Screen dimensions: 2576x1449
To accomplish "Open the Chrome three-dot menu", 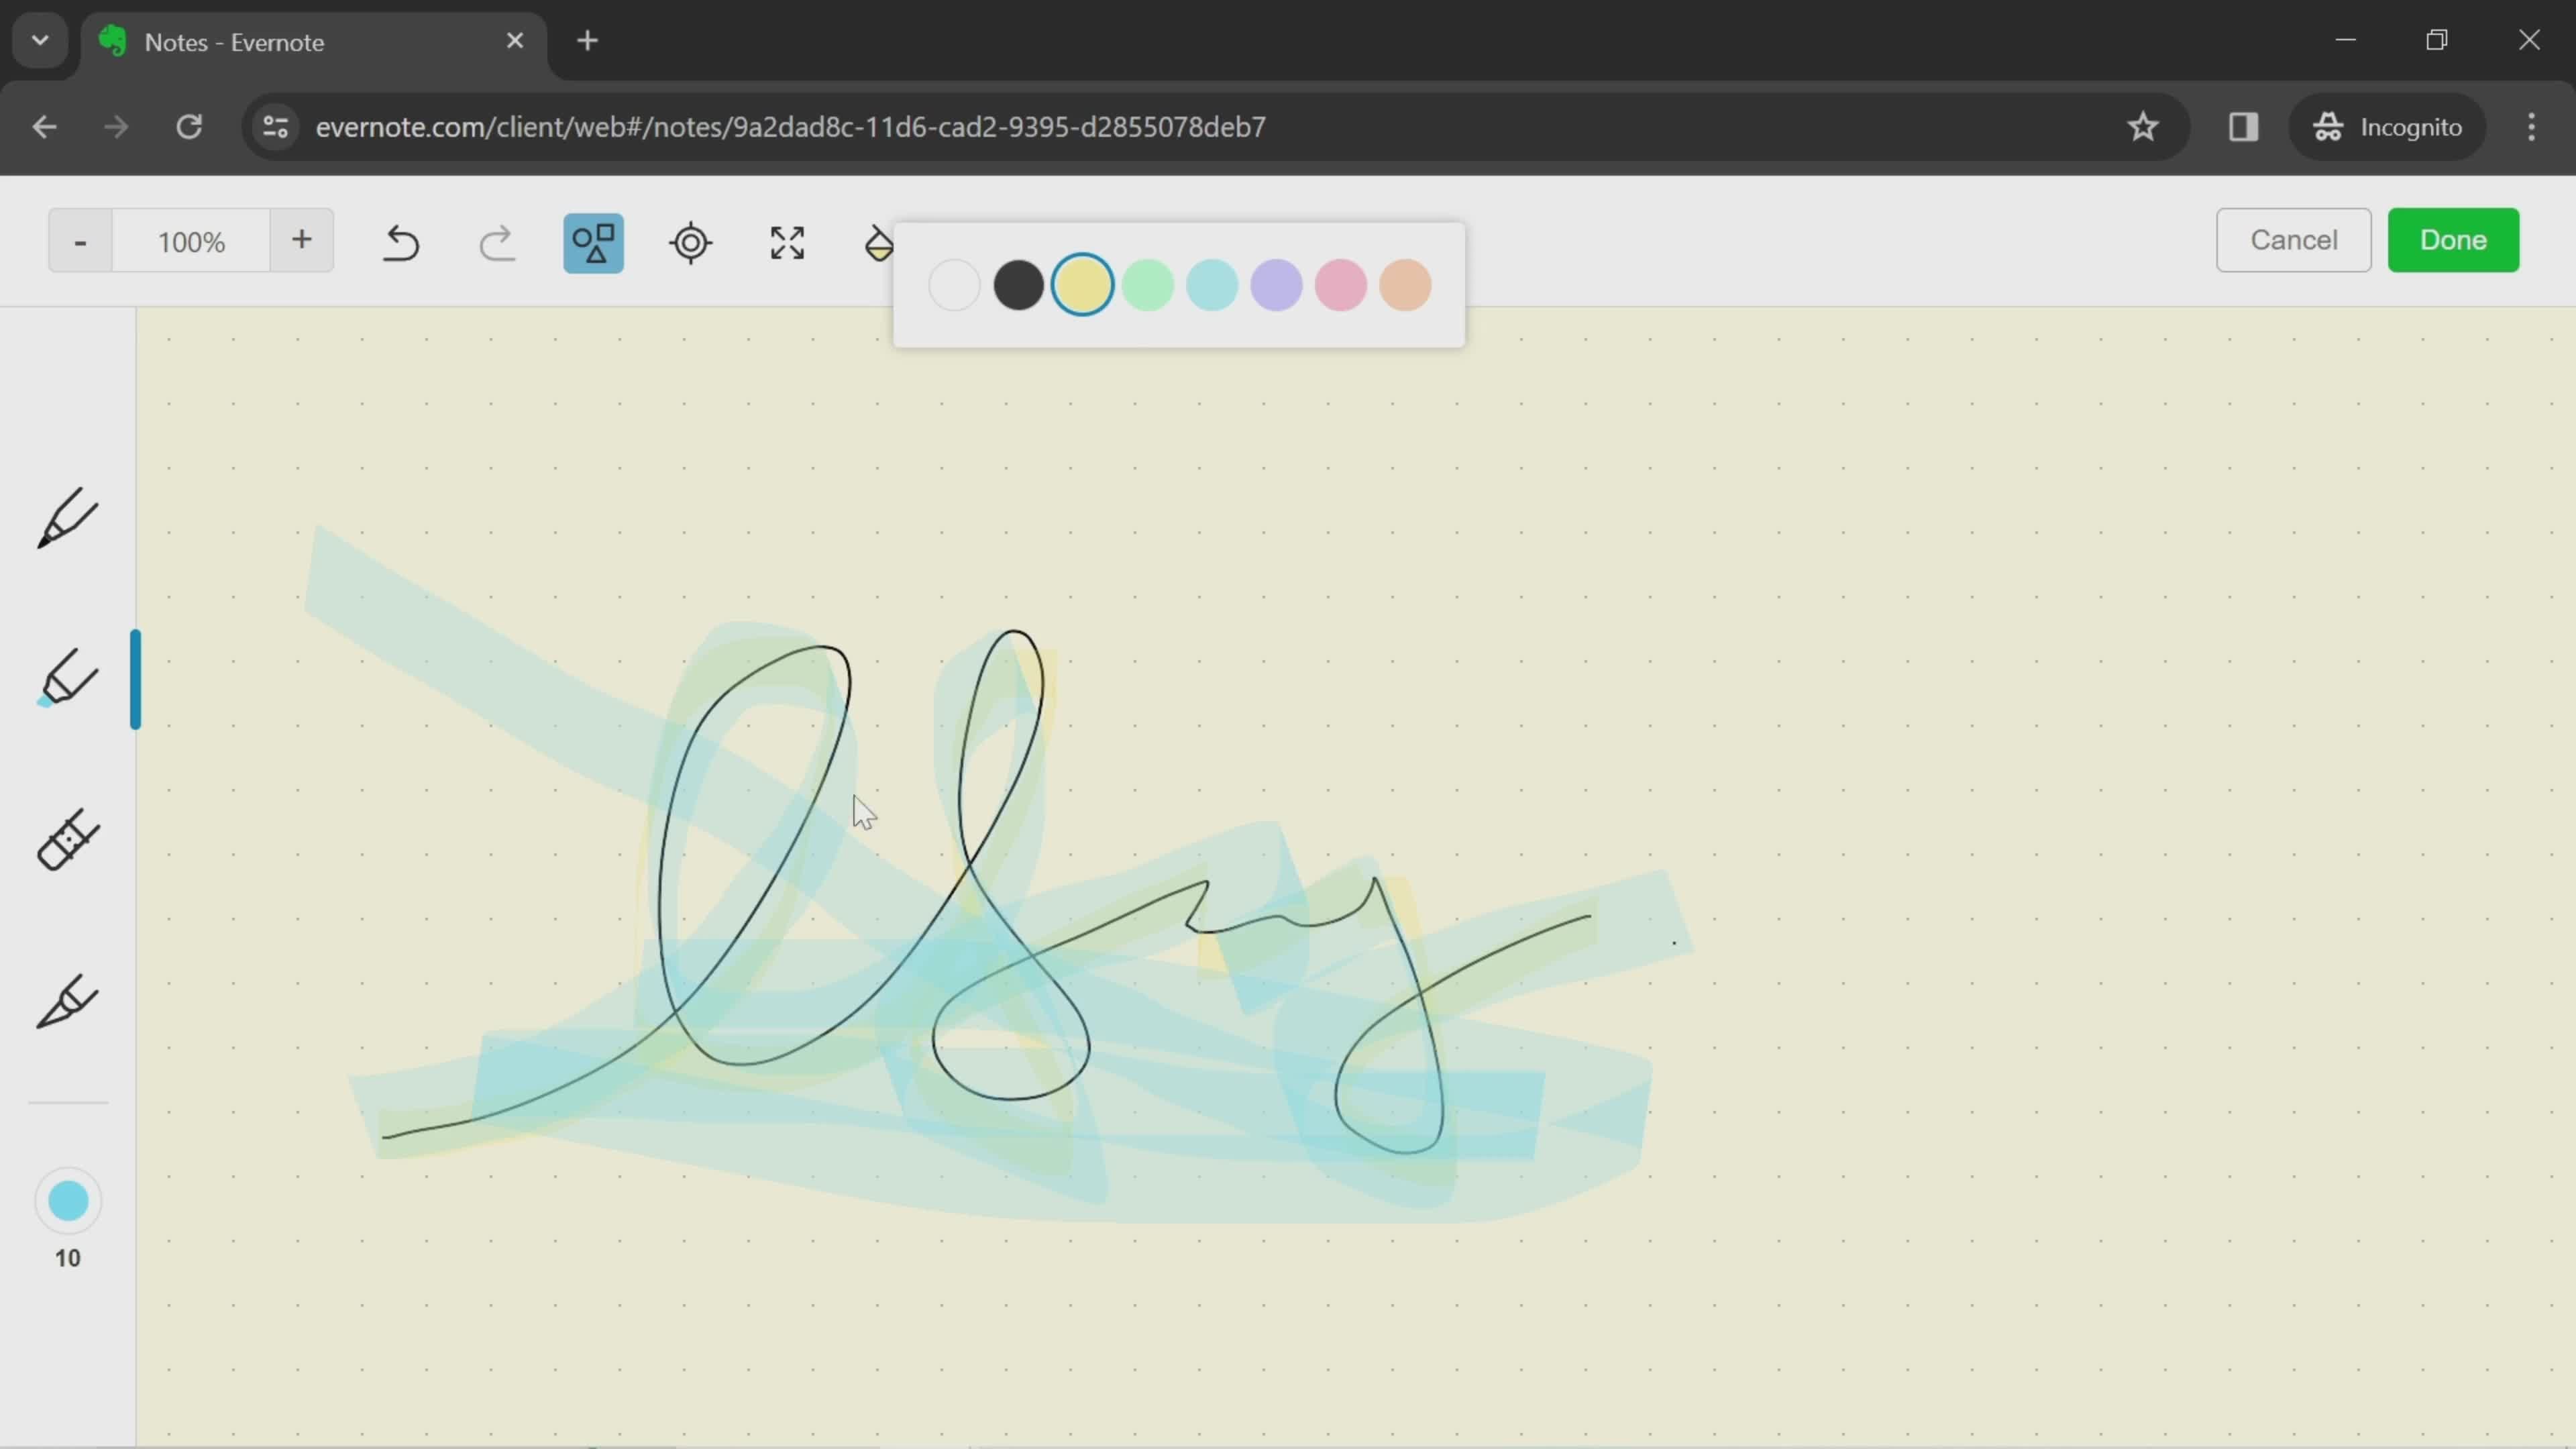I will (2531, 127).
